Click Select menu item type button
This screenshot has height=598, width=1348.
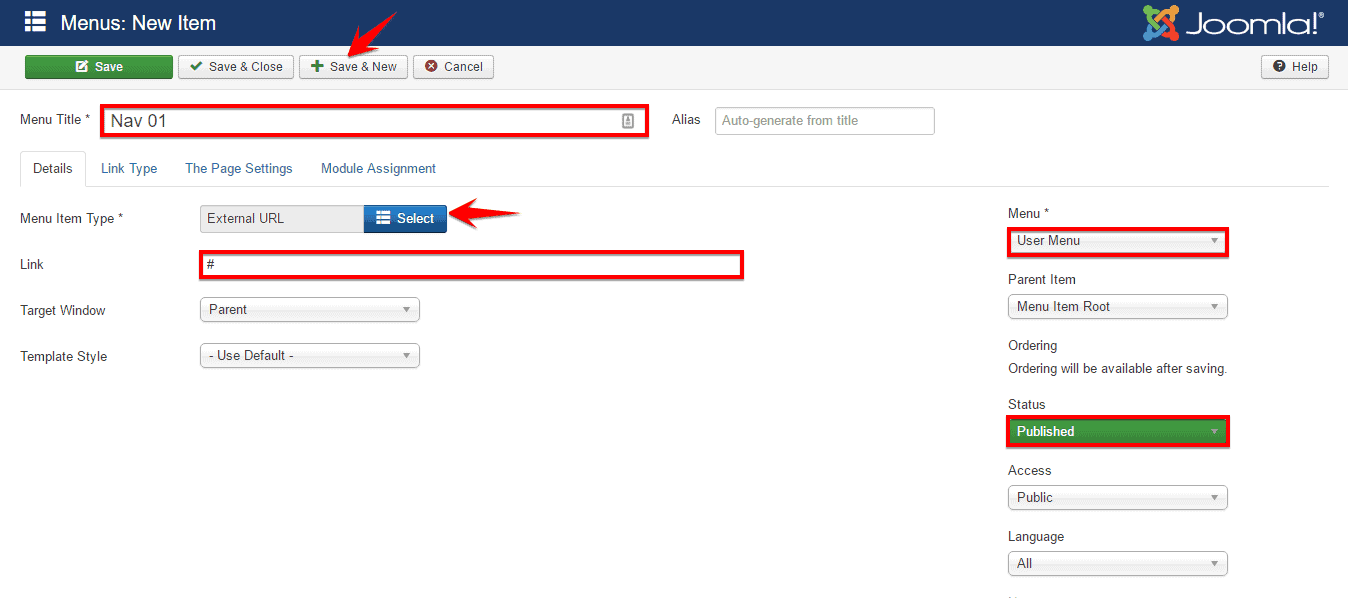[405, 218]
